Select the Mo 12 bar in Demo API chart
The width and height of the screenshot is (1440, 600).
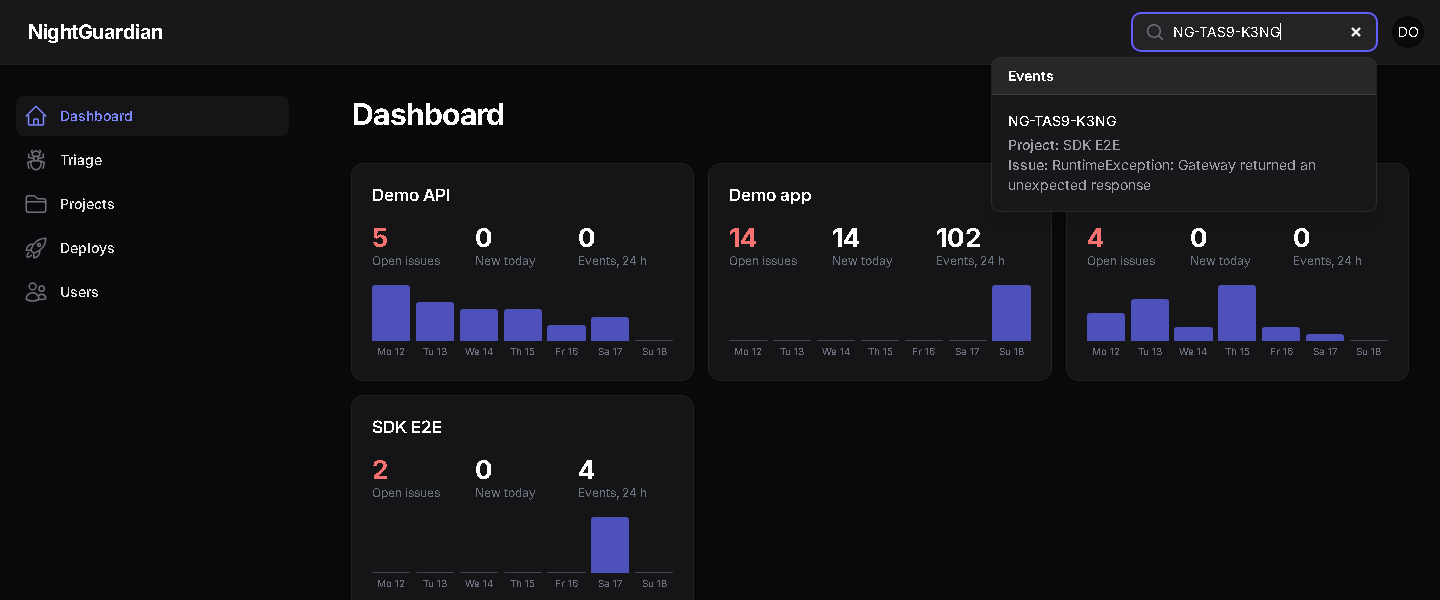391,313
